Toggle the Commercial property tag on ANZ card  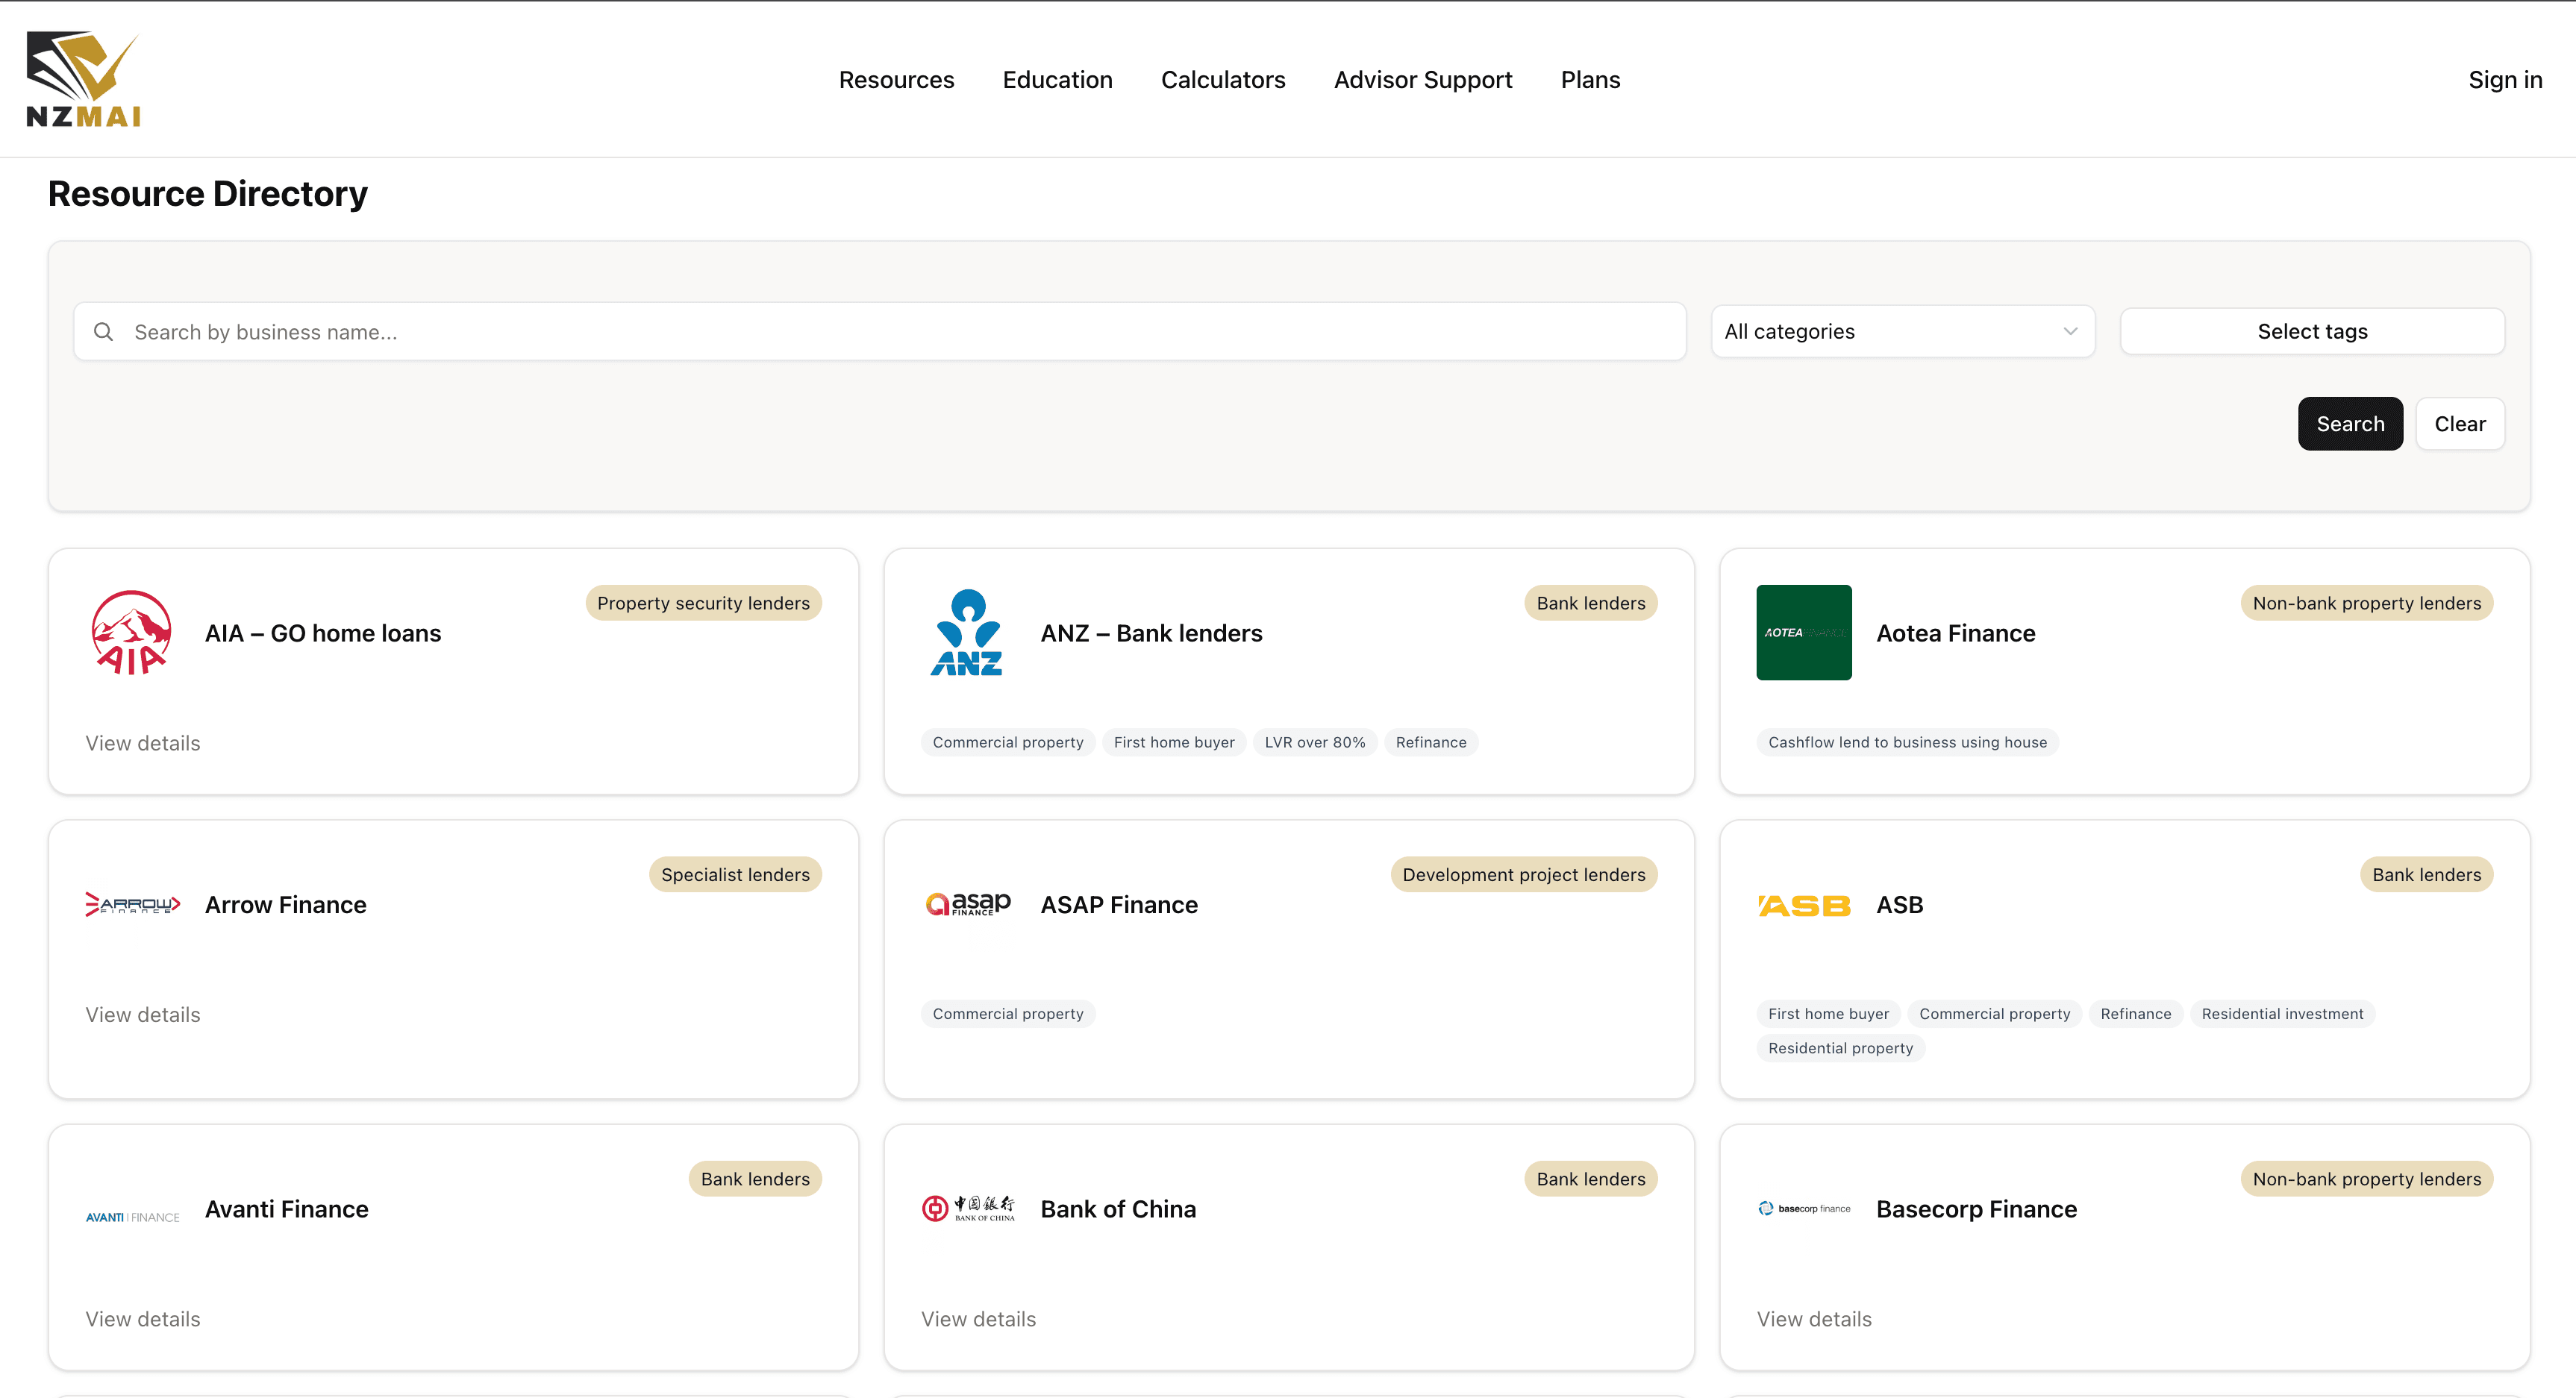[x=1007, y=742]
